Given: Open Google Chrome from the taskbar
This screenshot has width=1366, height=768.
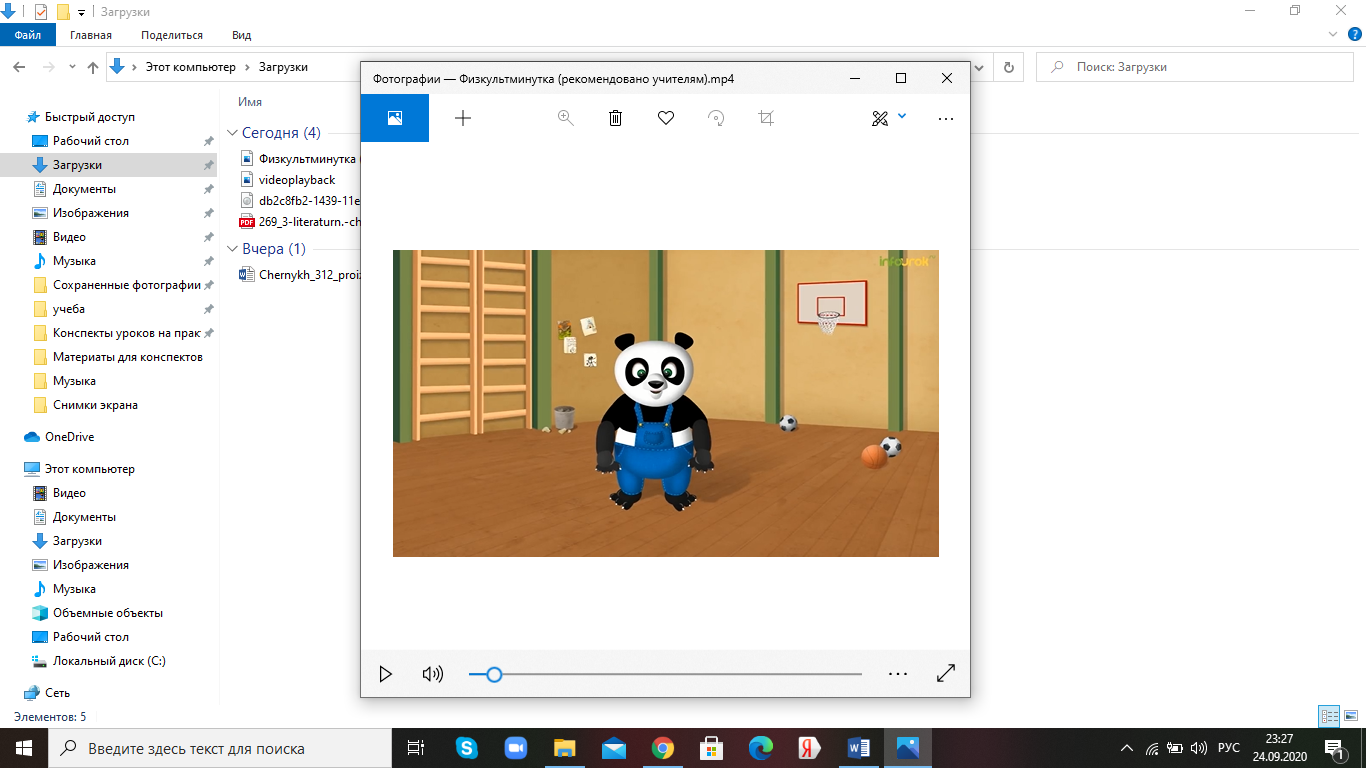Looking at the screenshot, I should [x=662, y=748].
